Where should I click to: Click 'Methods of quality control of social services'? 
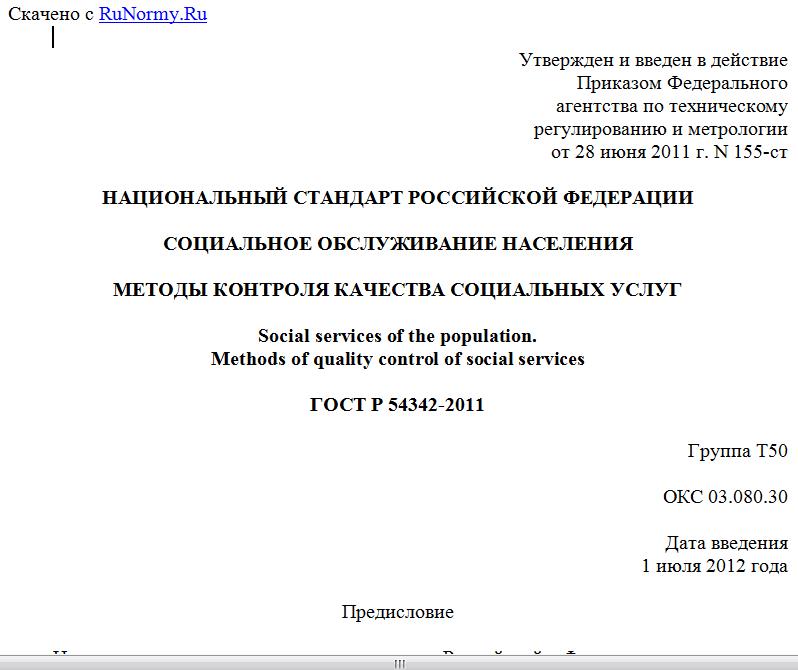point(397,359)
